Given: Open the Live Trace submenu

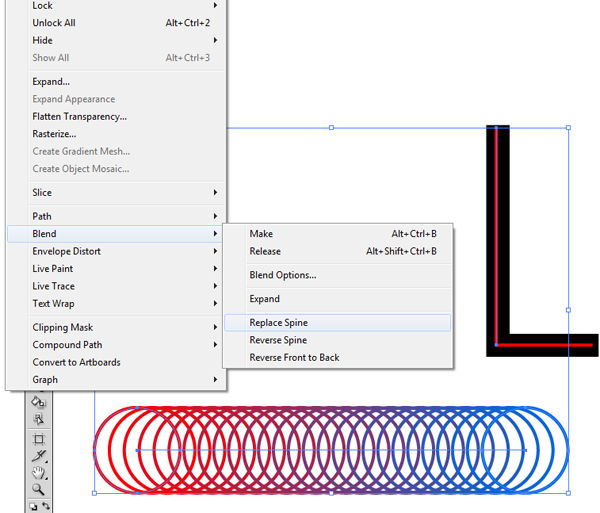Looking at the screenshot, I should pyautogui.click(x=117, y=286).
